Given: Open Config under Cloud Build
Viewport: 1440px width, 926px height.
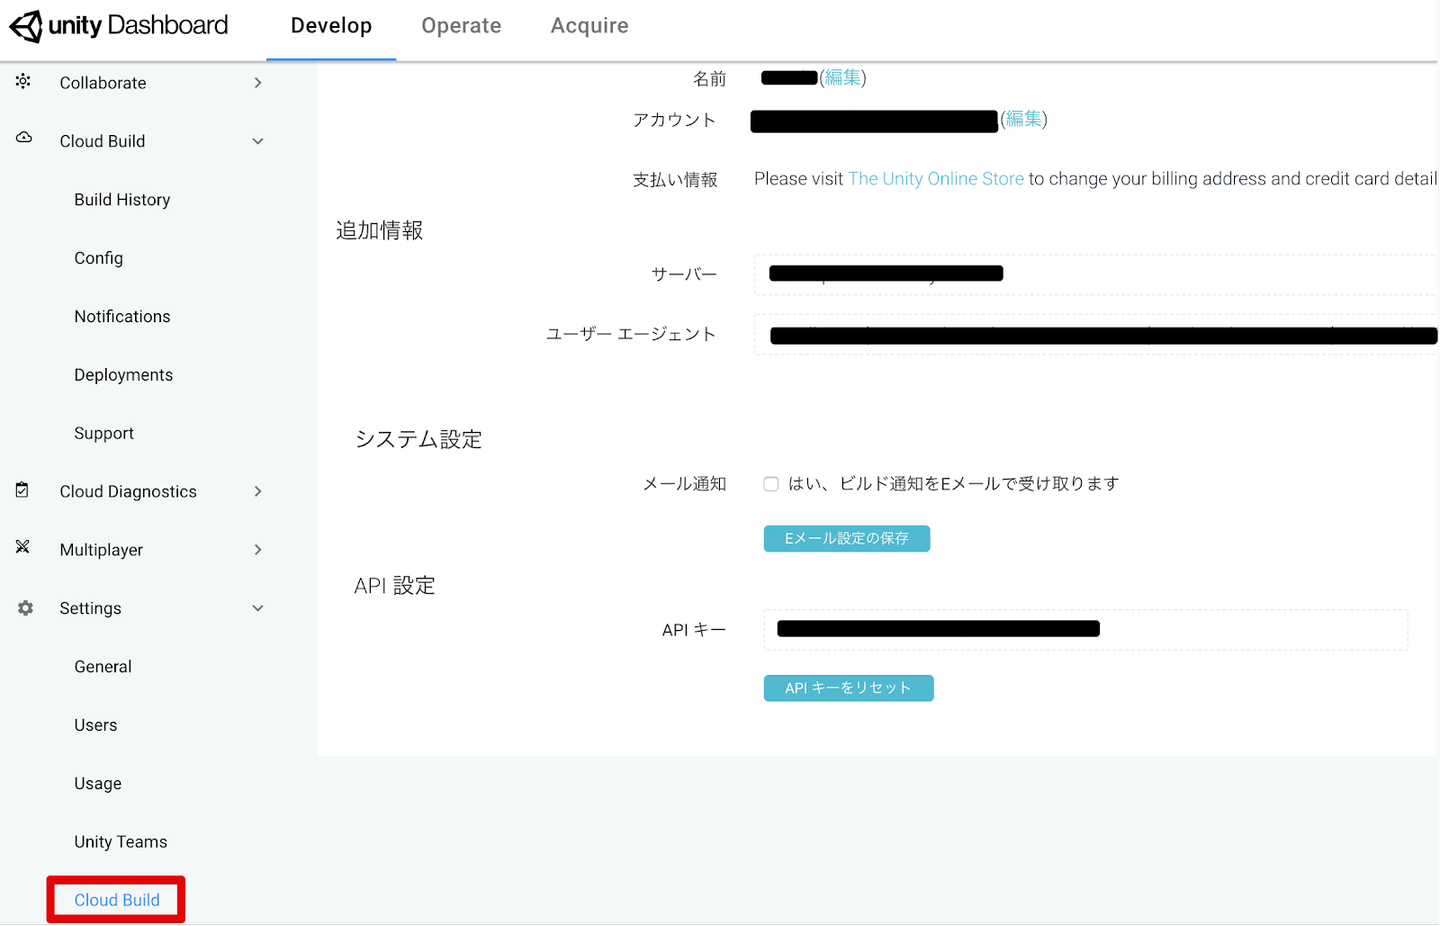Looking at the screenshot, I should [x=99, y=258].
